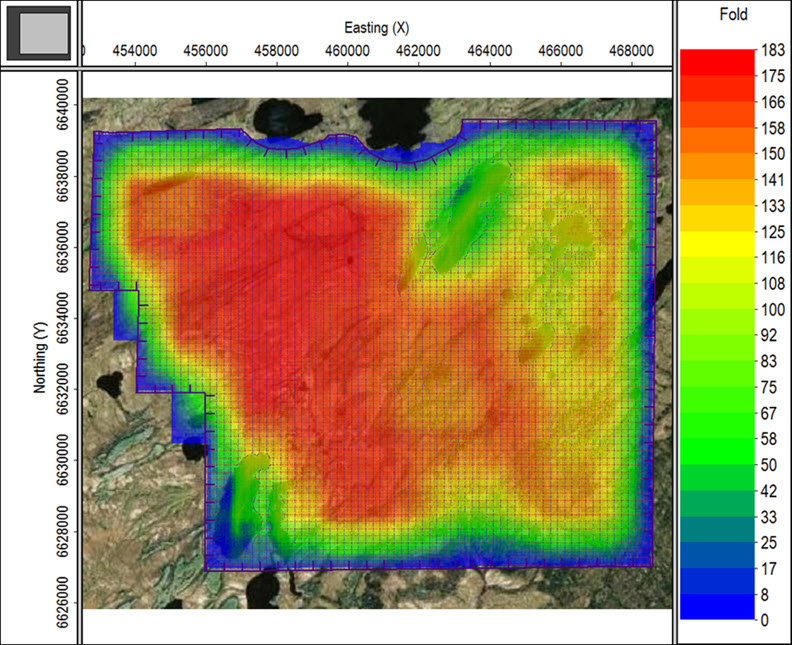Click the 460000 easting tick label
This screenshot has width=792, height=645.
click(347, 50)
